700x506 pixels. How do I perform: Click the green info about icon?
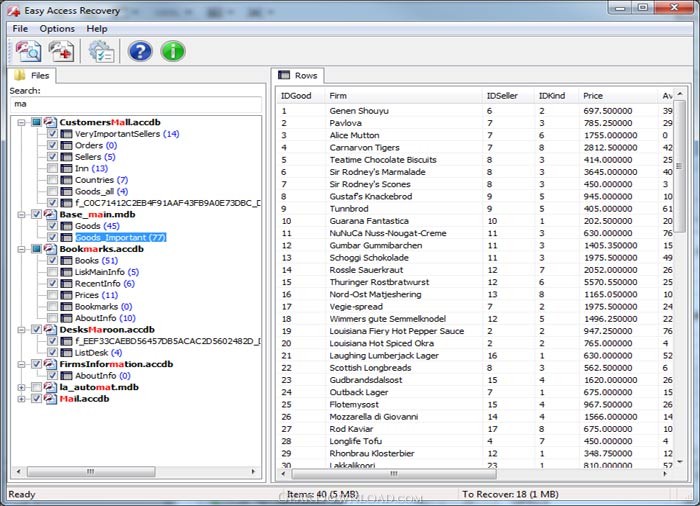[173, 51]
